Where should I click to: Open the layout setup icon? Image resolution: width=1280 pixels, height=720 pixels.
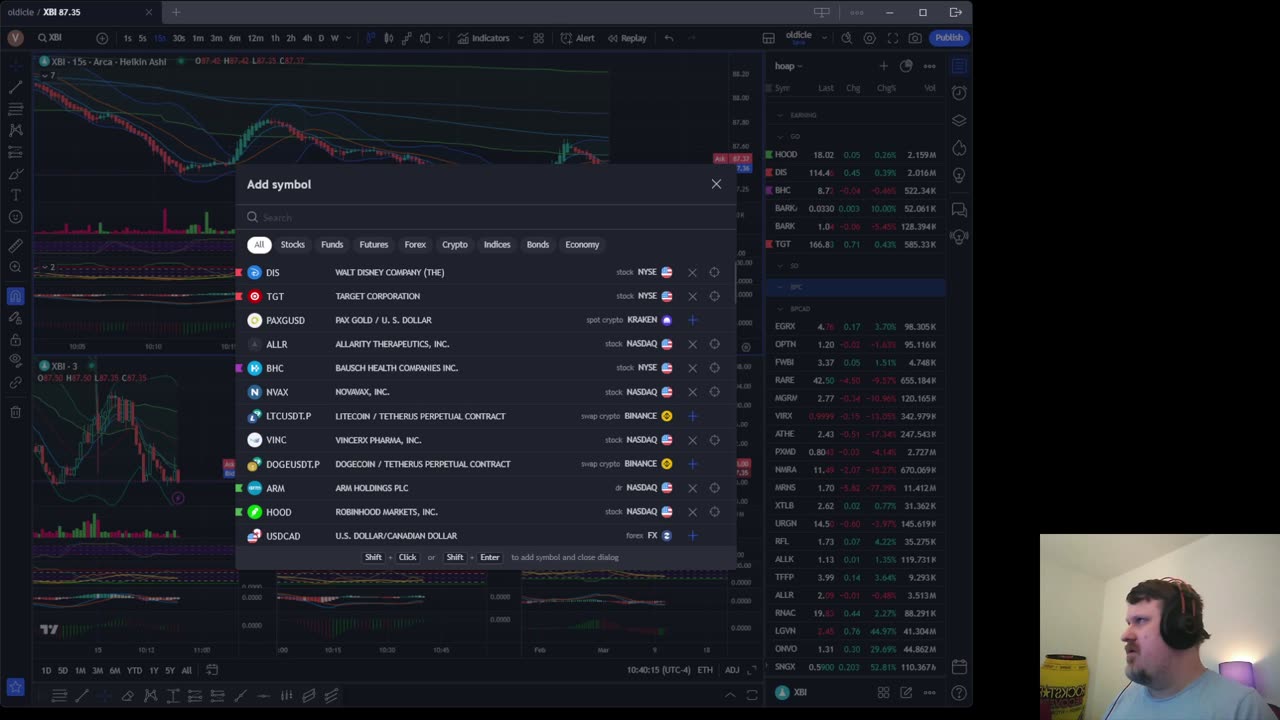[x=768, y=38]
